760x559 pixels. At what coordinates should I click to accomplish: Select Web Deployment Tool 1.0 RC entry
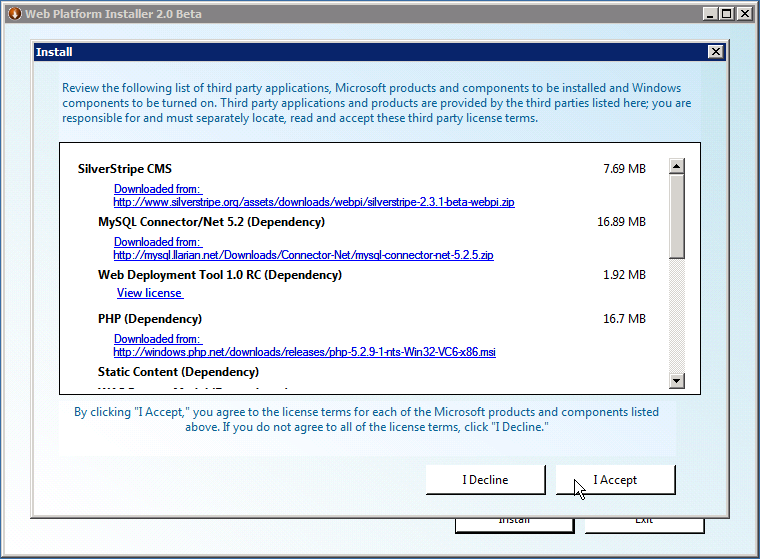coord(220,275)
